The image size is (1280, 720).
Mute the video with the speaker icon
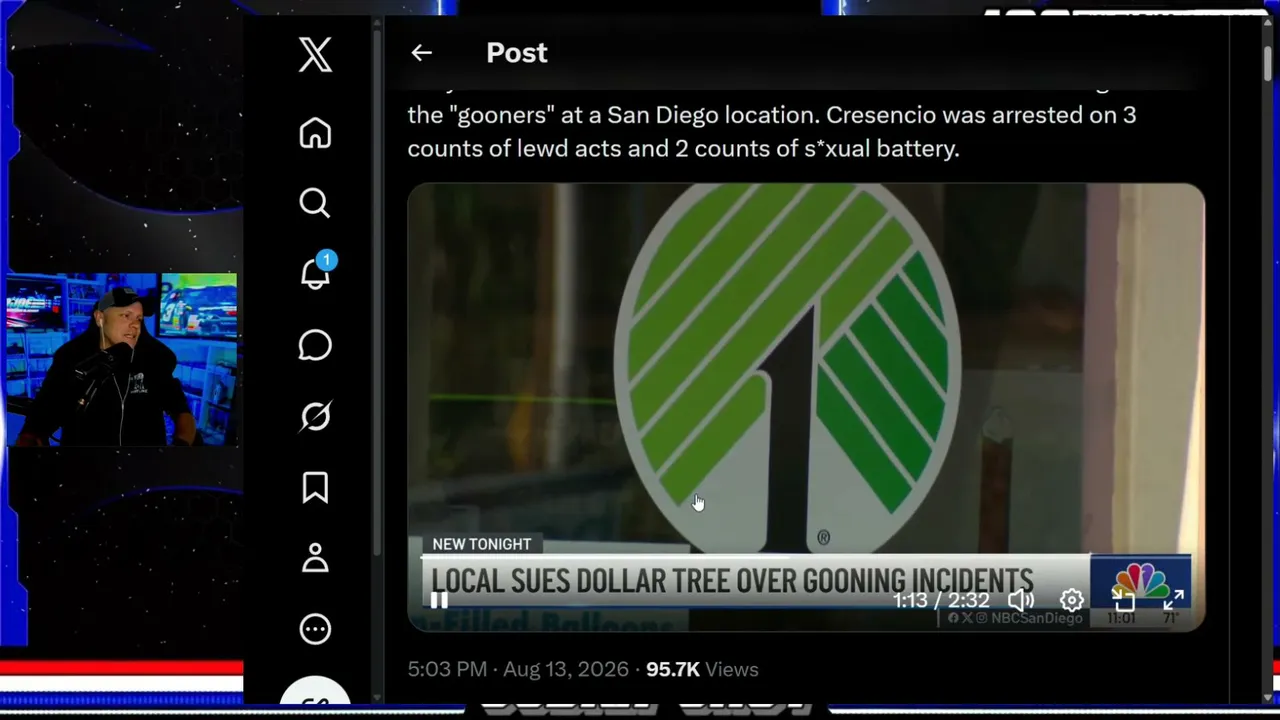tap(1020, 600)
